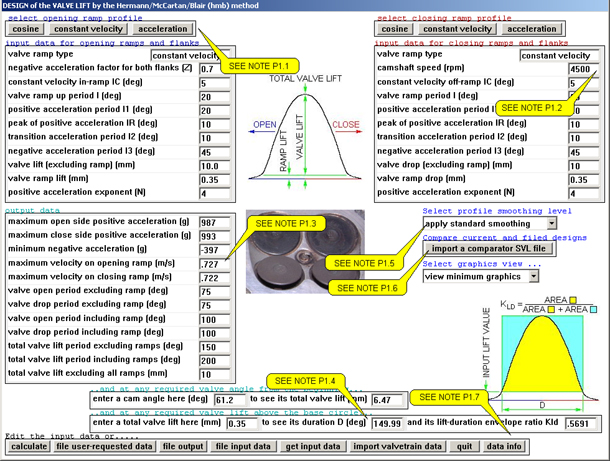Click import a comparator SVL file

click(x=489, y=249)
